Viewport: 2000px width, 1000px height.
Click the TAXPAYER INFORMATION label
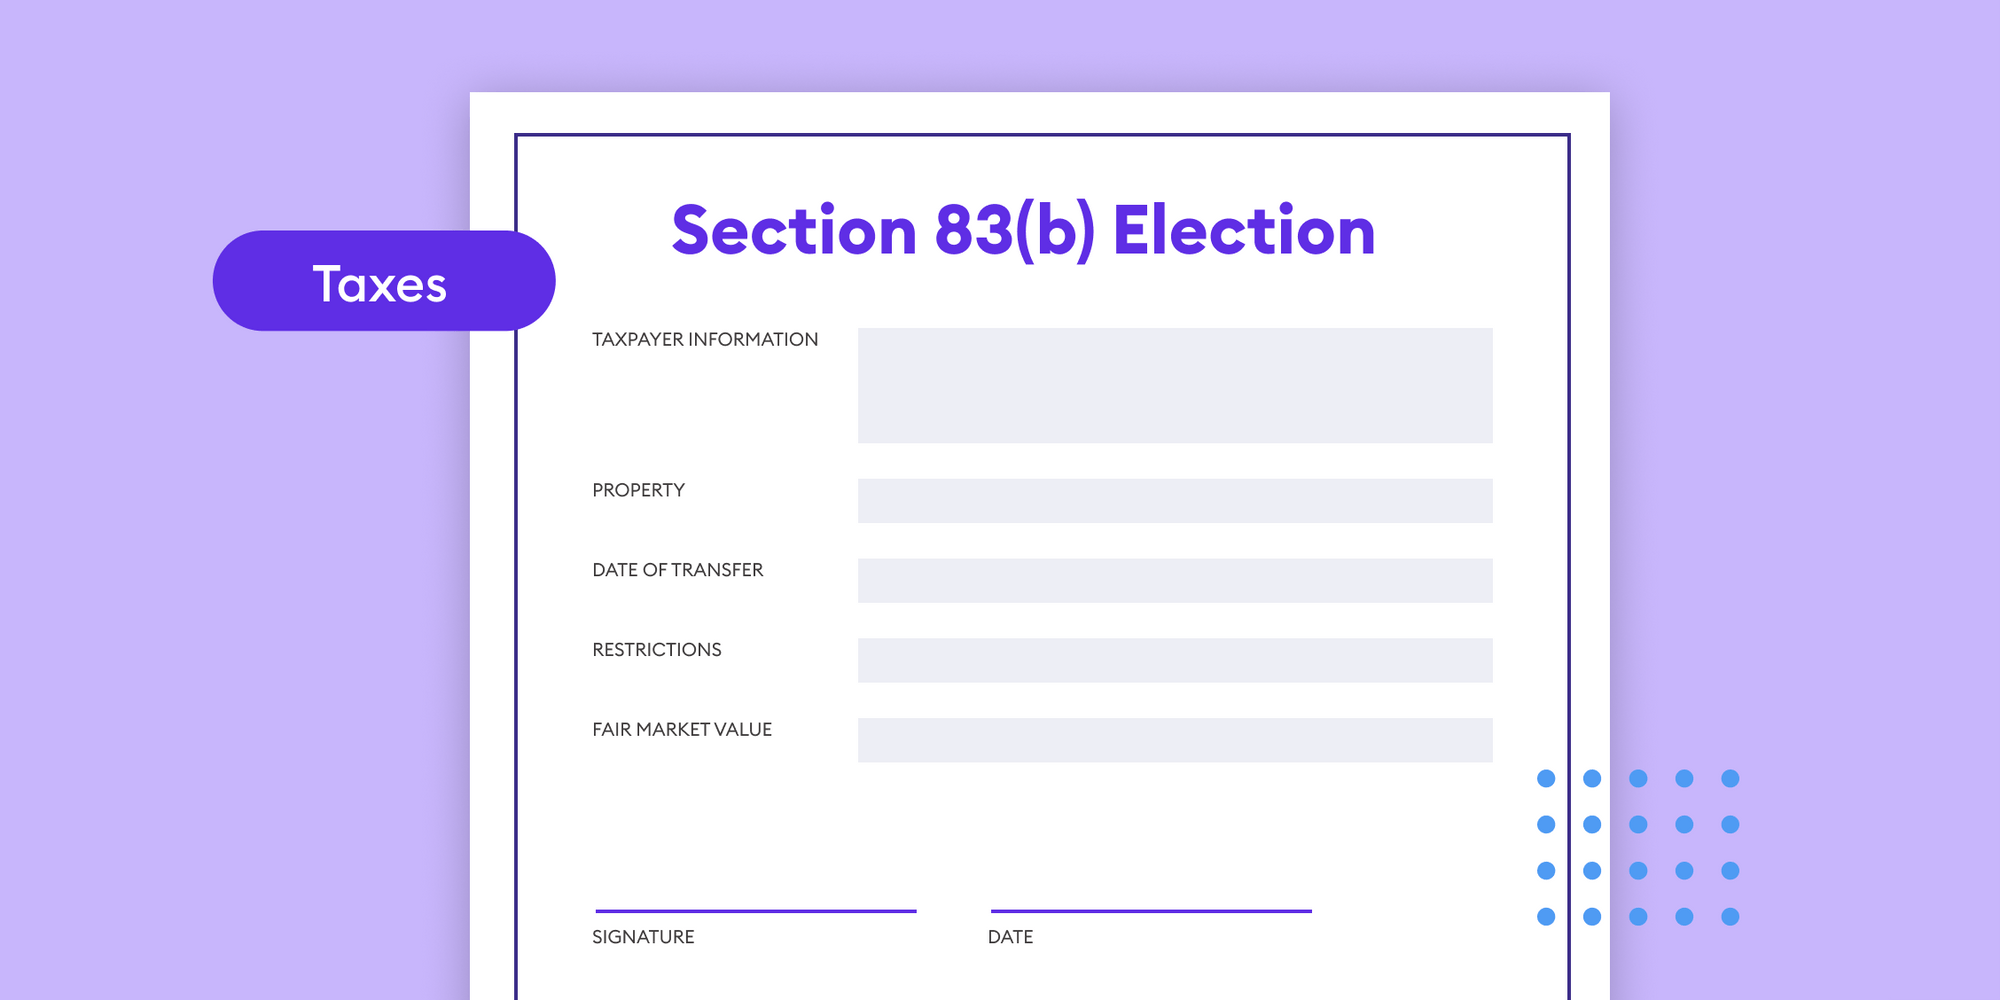click(x=704, y=340)
